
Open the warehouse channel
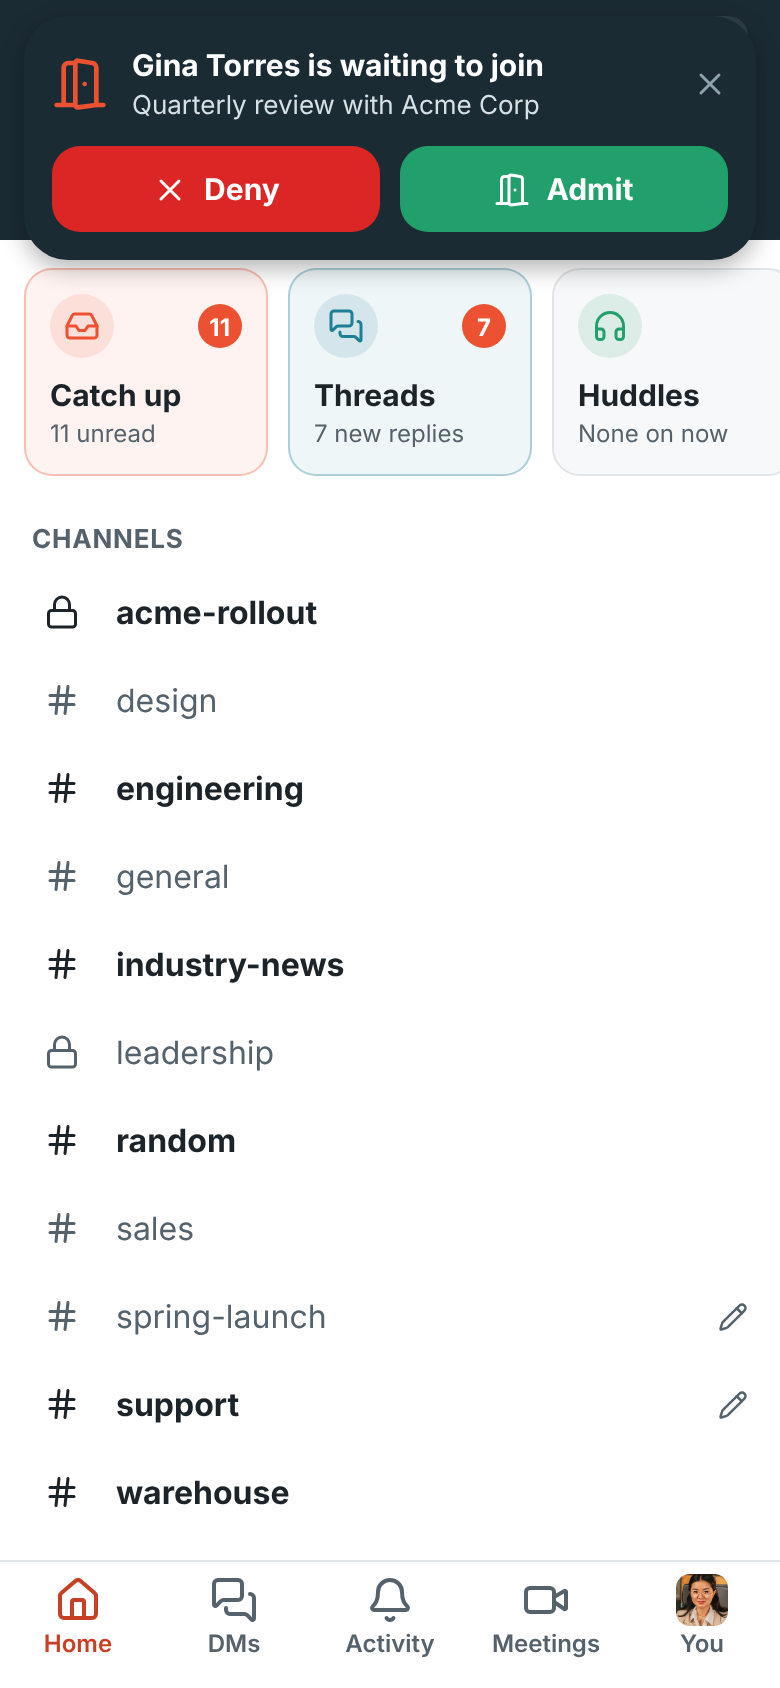click(390, 1493)
